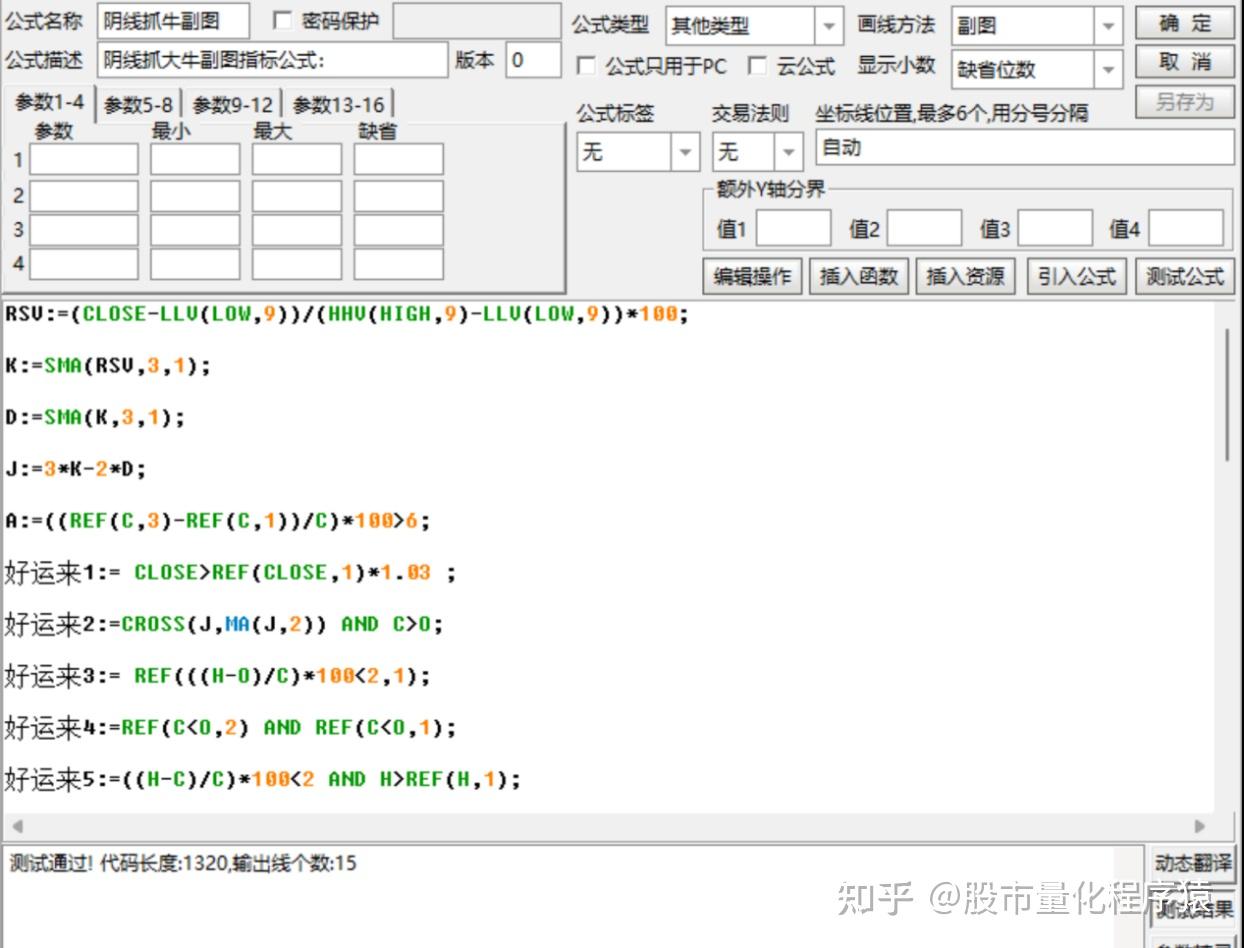Click row 2 最小 field
The image size is (1245, 948).
(195, 196)
